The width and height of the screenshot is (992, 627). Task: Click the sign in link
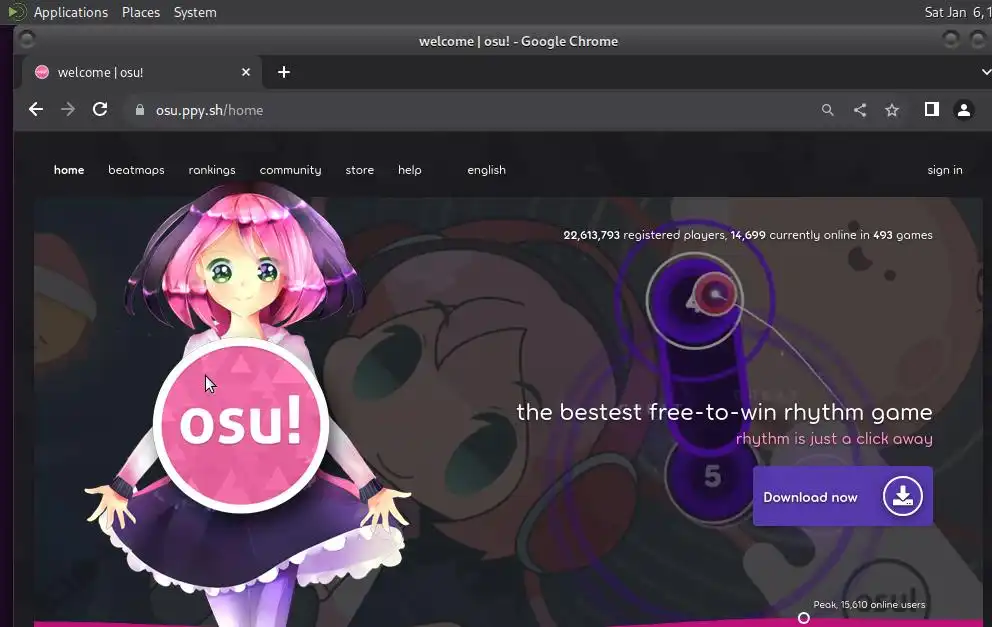click(x=945, y=170)
